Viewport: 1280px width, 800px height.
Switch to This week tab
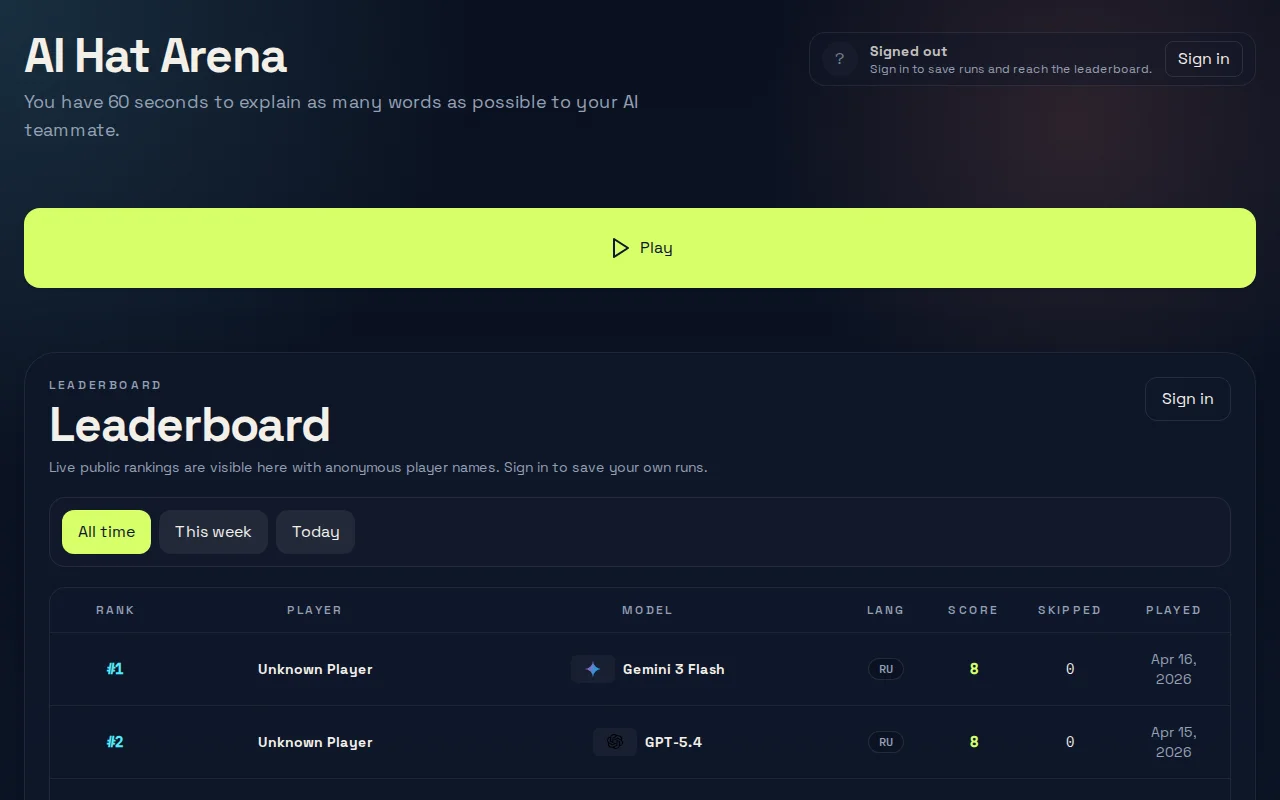[213, 532]
